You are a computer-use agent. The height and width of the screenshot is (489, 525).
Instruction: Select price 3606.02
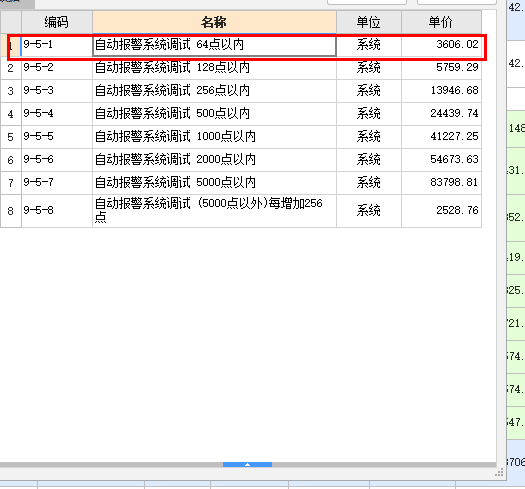[x=441, y=45]
